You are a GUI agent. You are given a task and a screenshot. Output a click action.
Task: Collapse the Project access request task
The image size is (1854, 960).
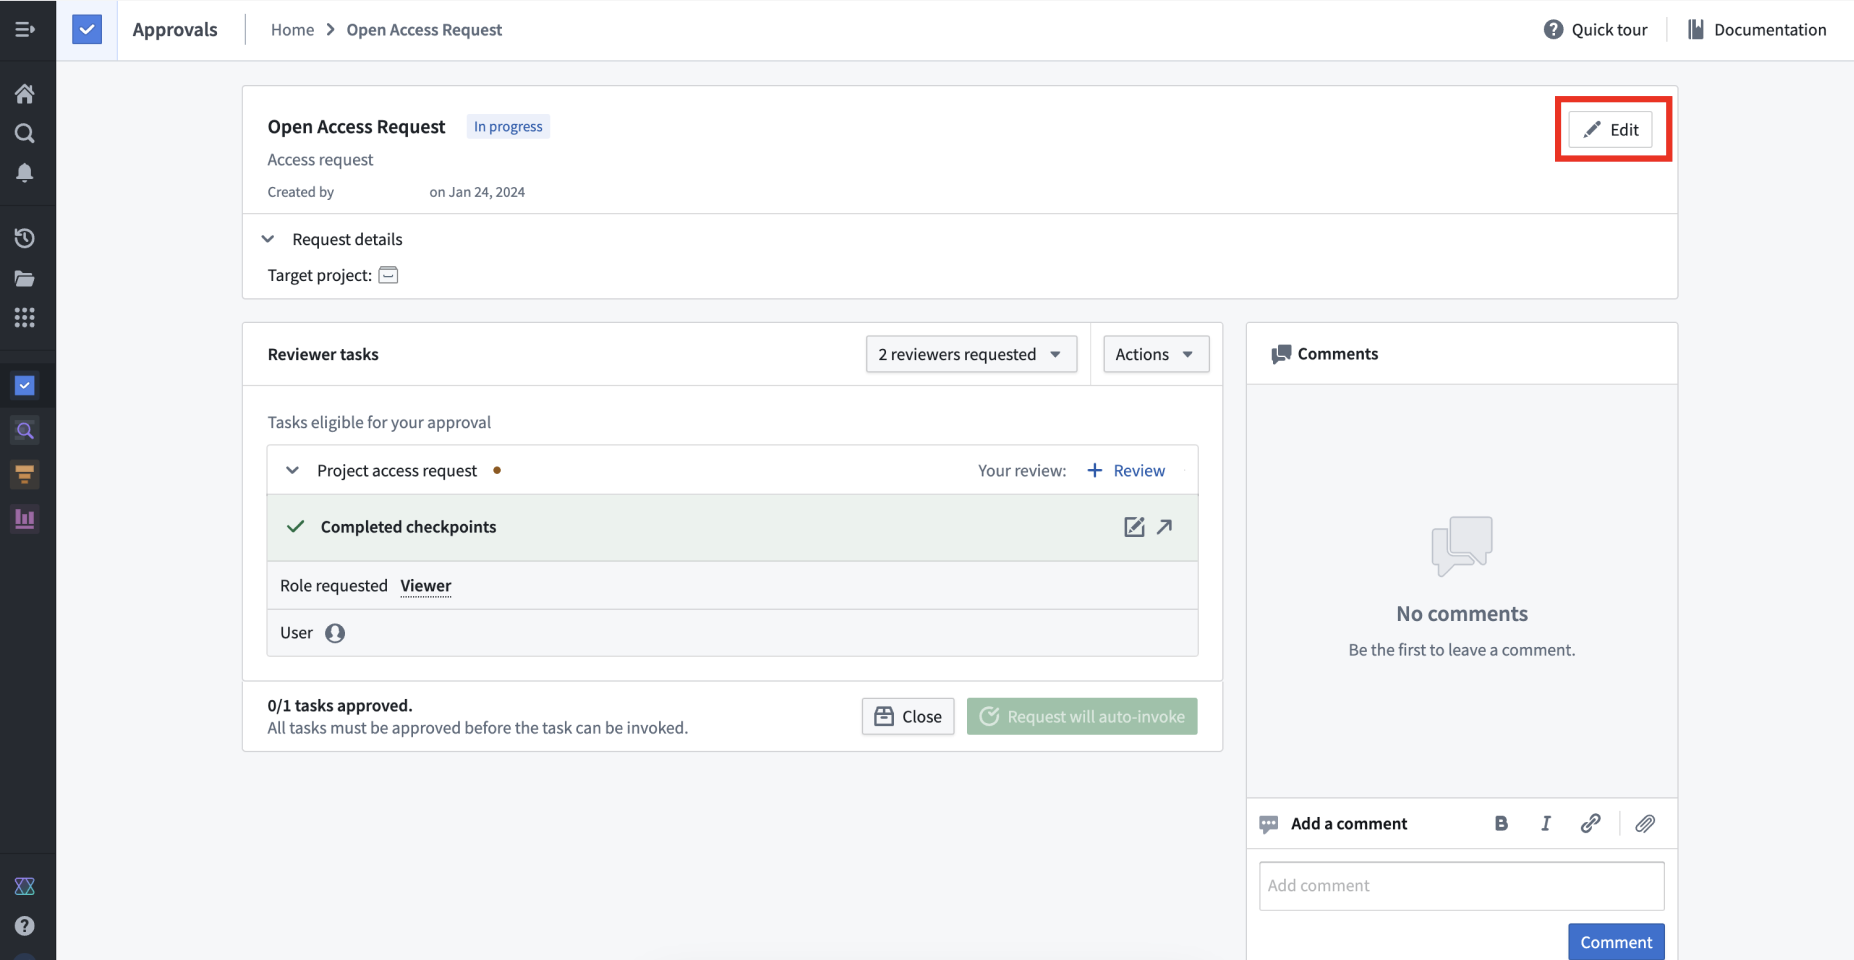pos(292,470)
